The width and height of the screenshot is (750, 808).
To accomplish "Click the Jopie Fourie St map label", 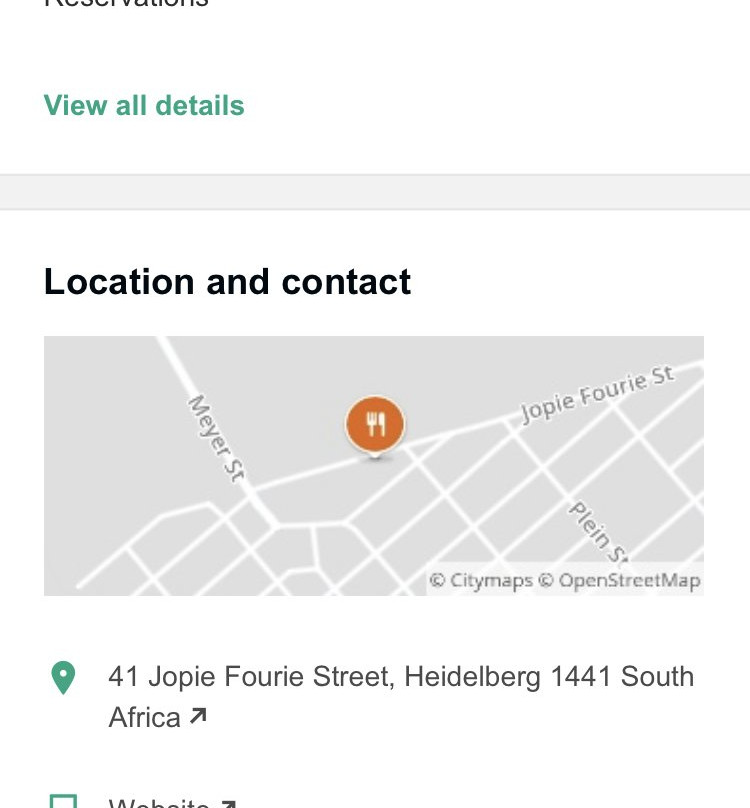I will coord(596,395).
